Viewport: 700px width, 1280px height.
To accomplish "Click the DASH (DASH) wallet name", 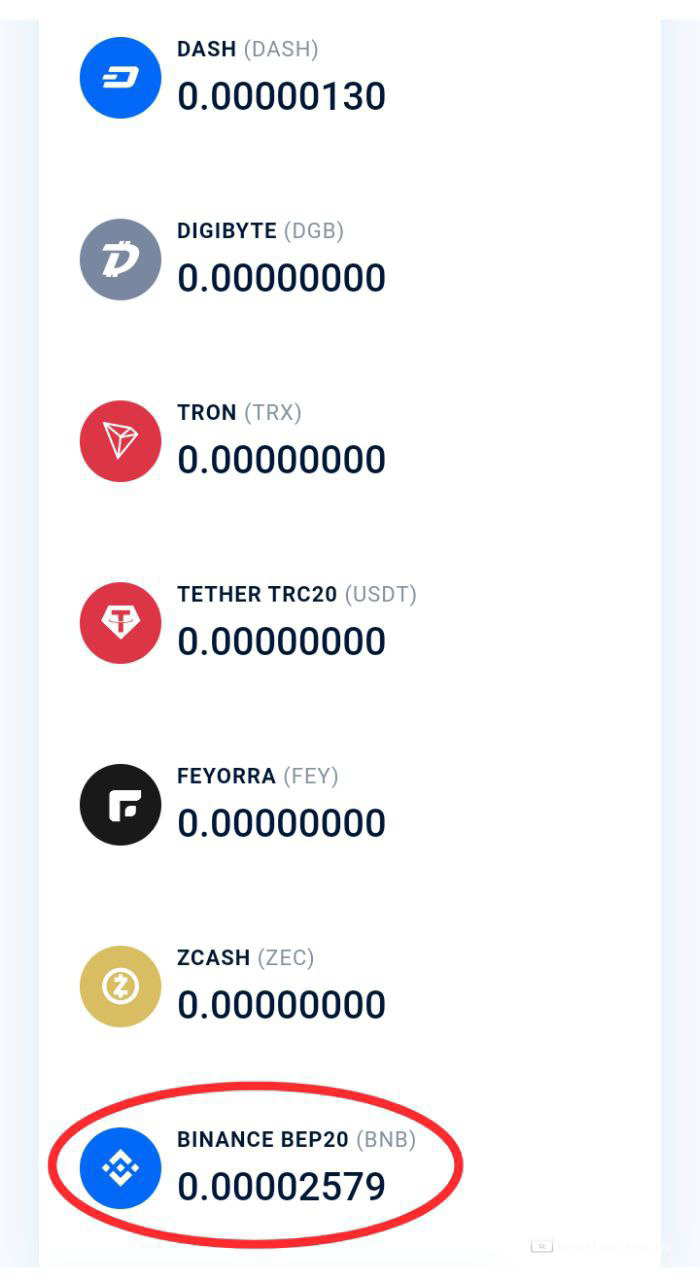I will [247, 49].
